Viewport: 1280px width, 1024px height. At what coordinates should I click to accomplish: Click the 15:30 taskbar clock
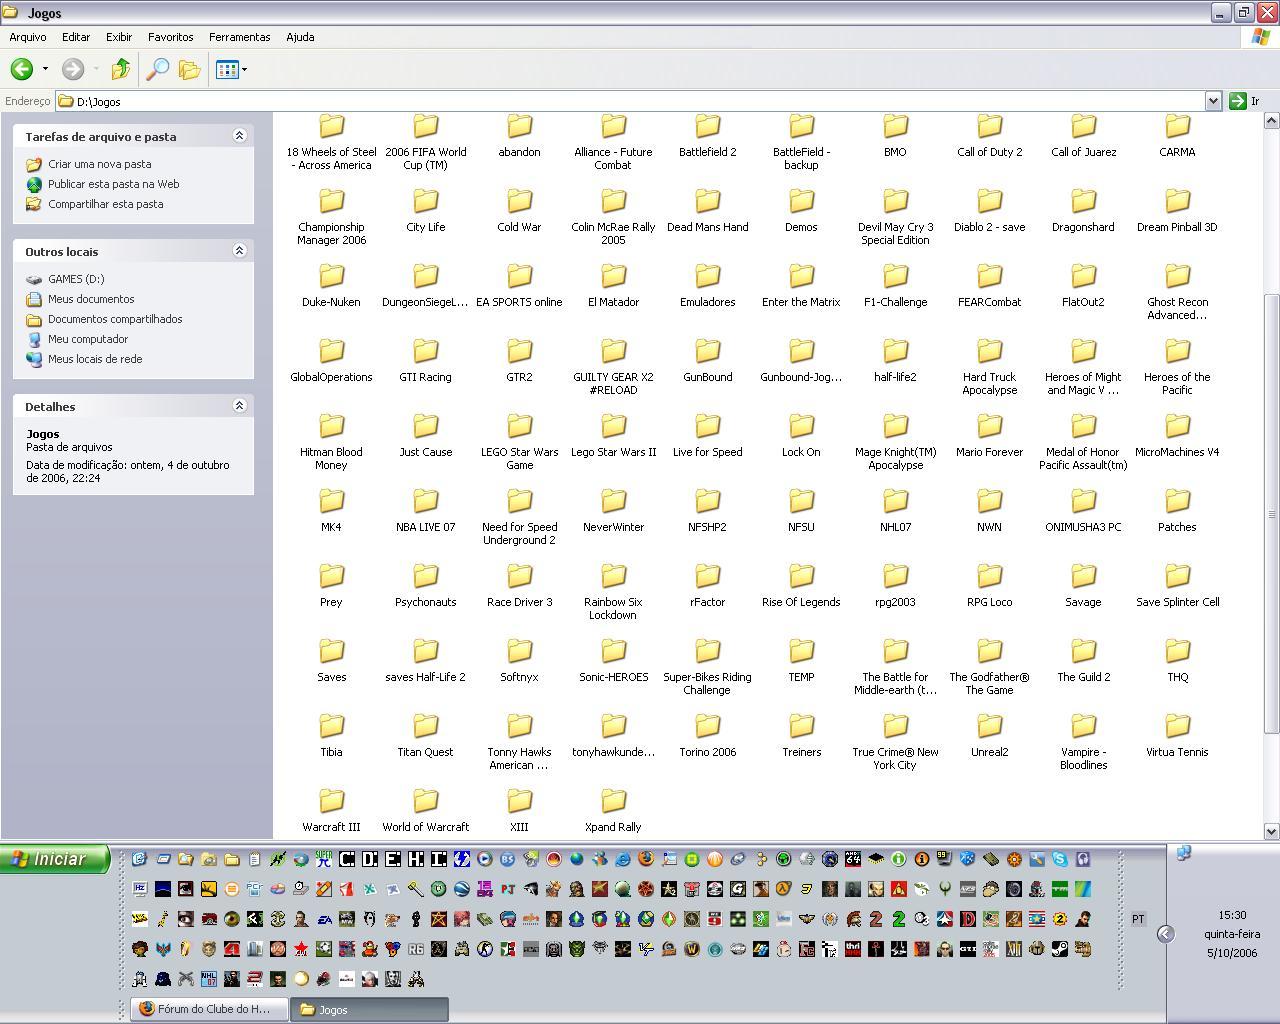(1232, 915)
